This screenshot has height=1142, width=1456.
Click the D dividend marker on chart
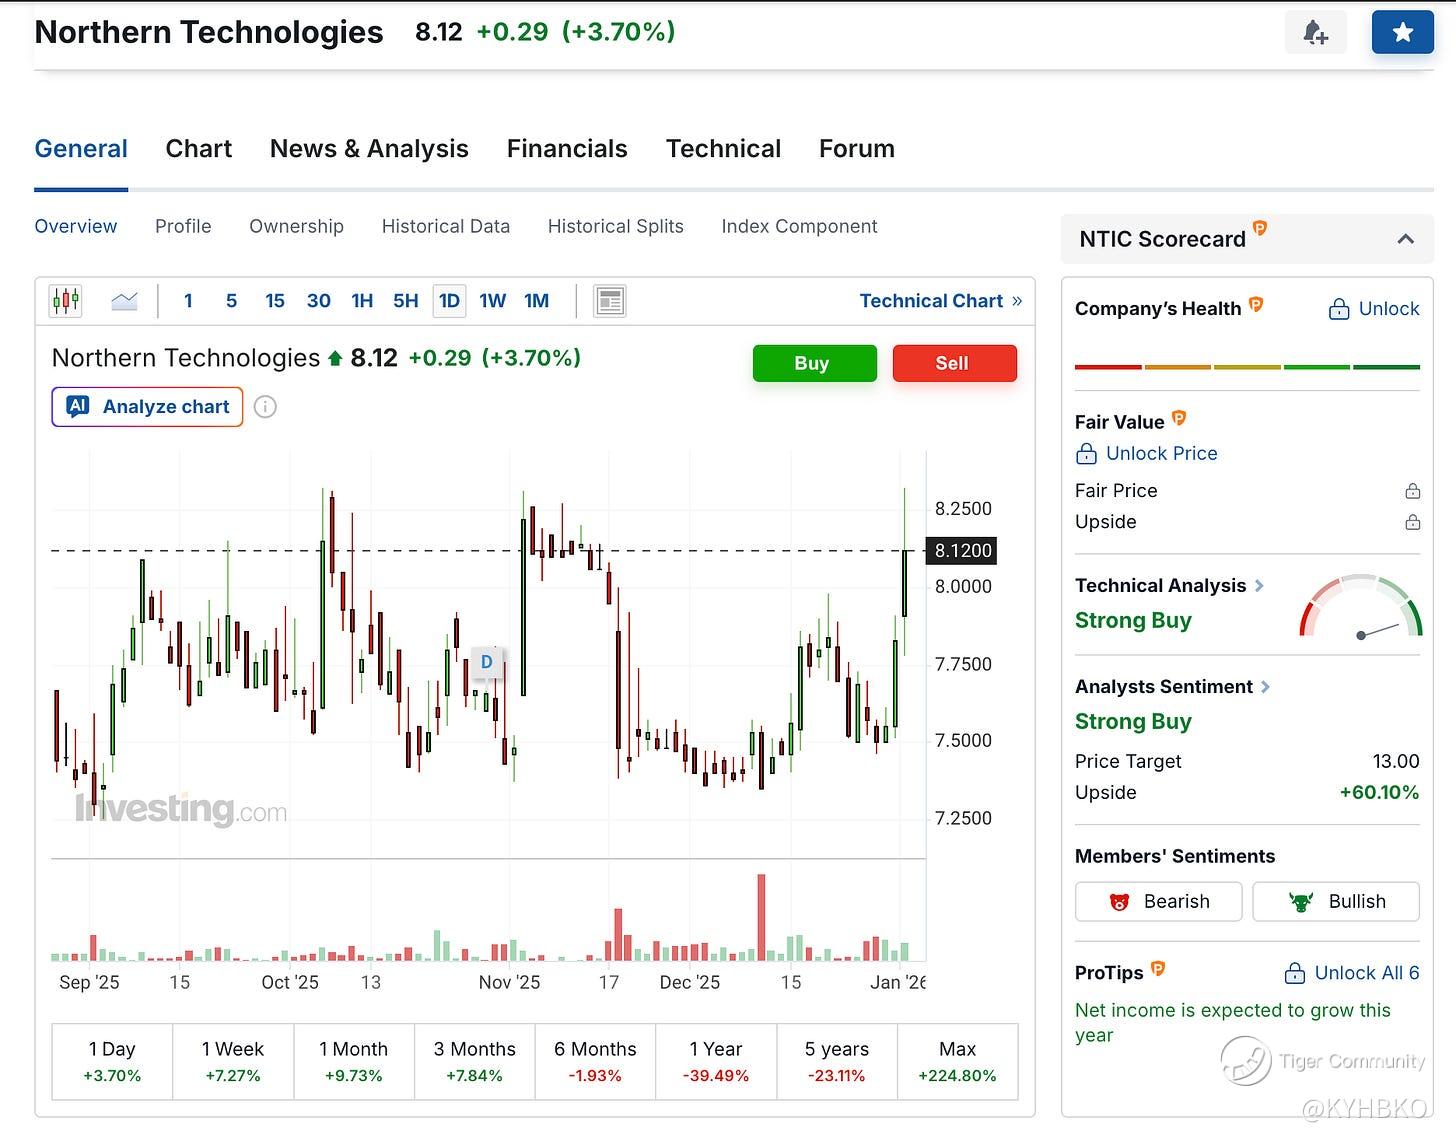(487, 662)
